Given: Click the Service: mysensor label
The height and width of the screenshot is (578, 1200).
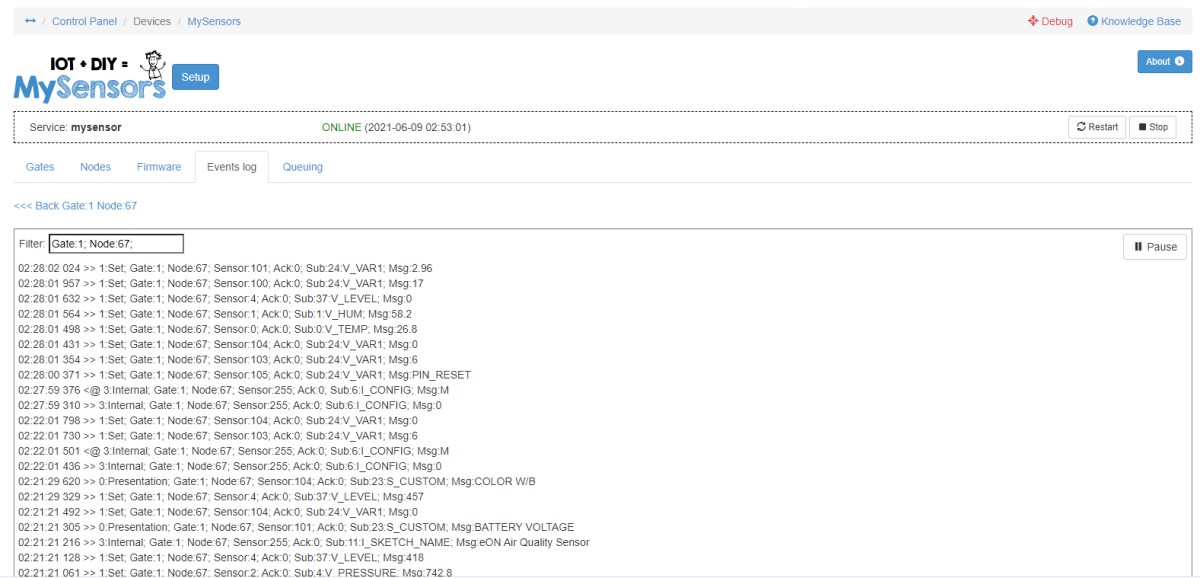Looking at the screenshot, I should (75, 128).
